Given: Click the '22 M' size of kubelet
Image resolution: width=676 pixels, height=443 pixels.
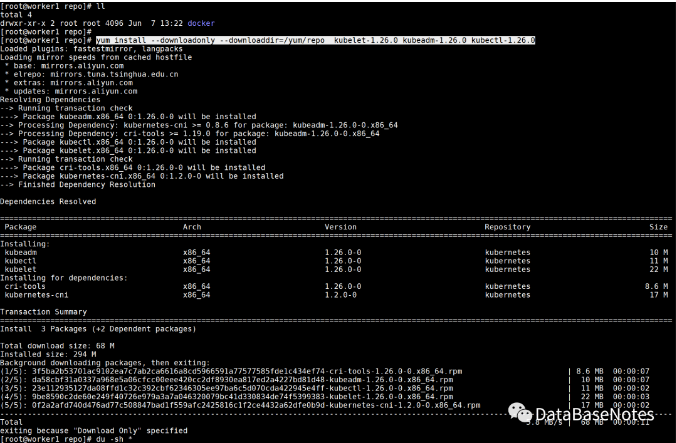Looking at the screenshot, I should click(659, 269).
